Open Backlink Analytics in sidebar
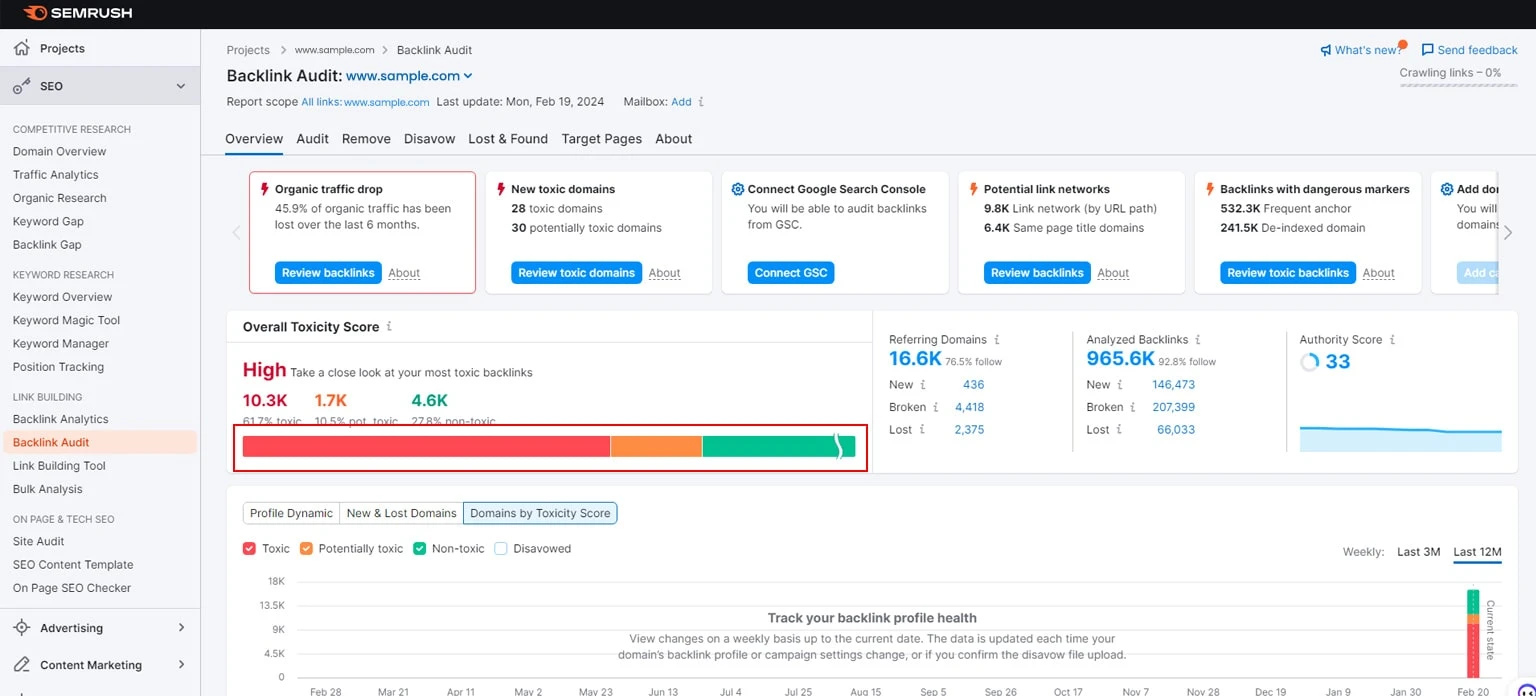1536x696 pixels. (61, 420)
